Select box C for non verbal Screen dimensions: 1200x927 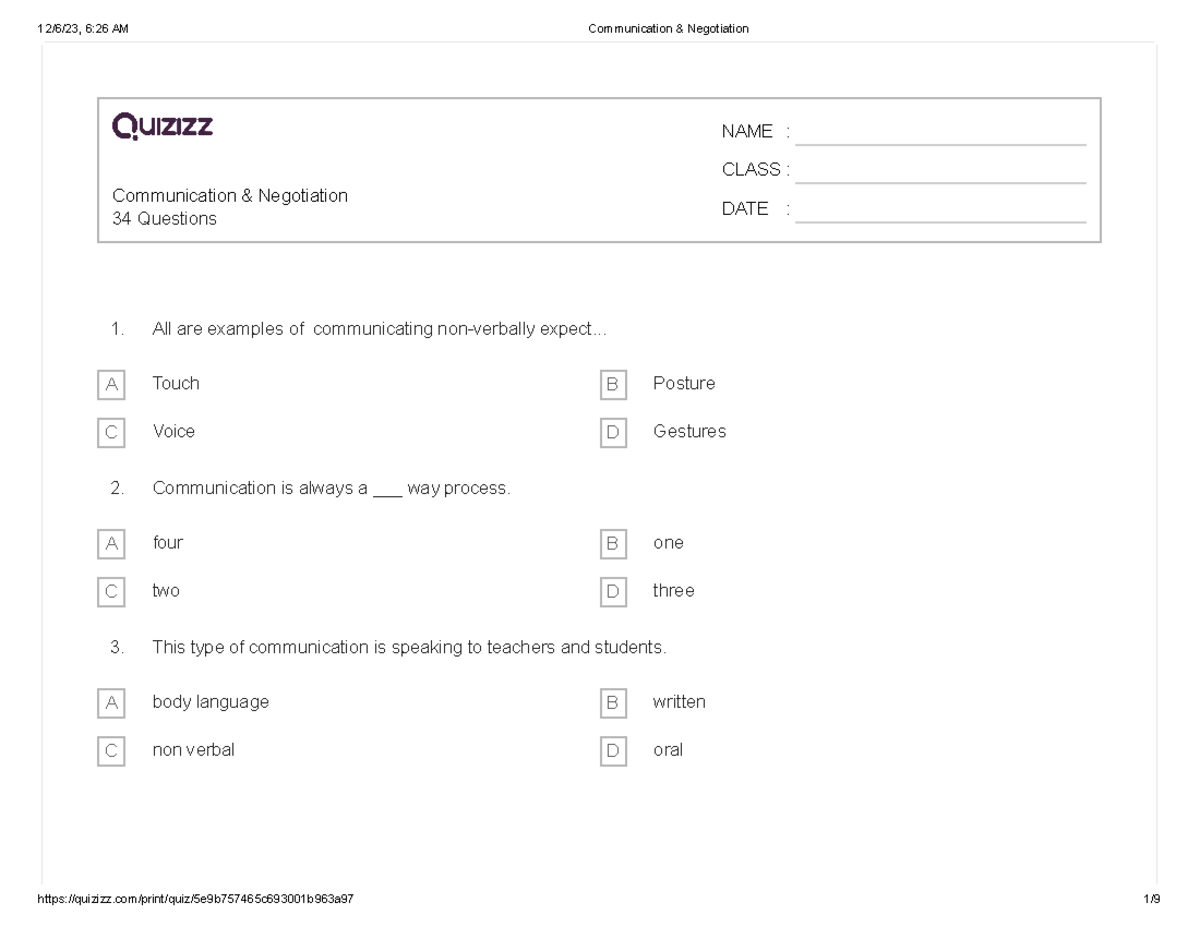112,752
